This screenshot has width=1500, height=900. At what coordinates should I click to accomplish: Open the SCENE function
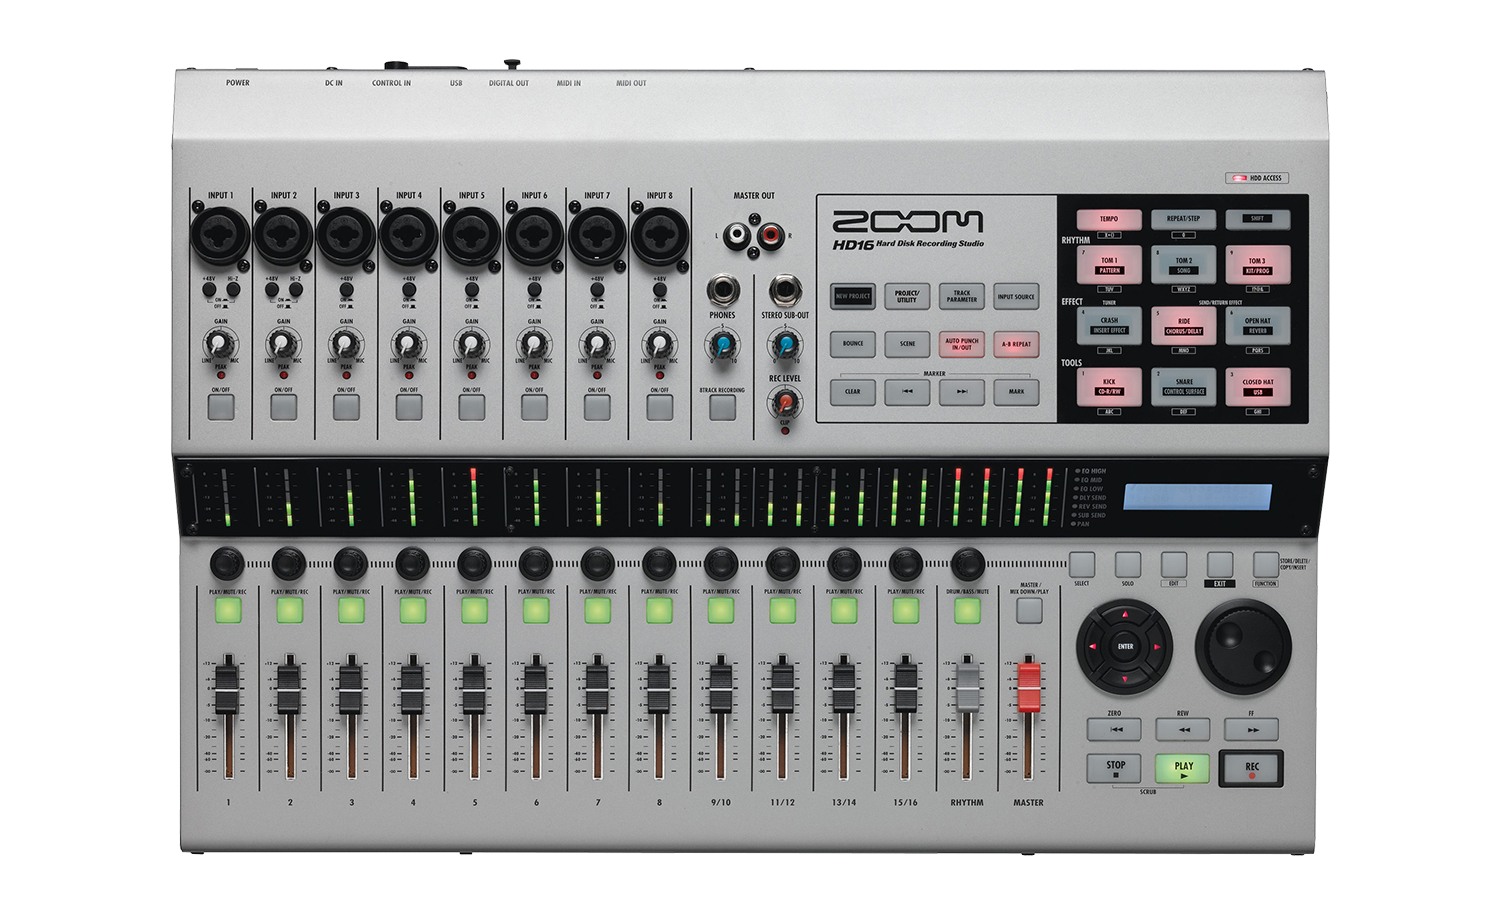(x=907, y=344)
